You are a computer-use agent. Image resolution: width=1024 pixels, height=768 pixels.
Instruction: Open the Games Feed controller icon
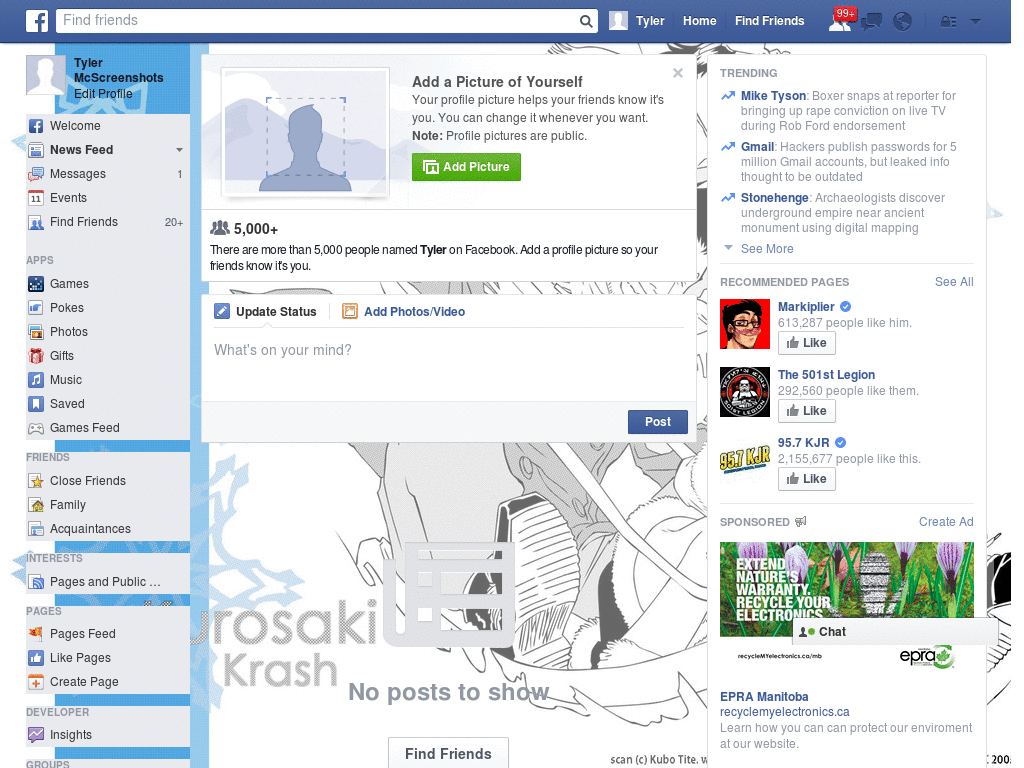click(36, 428)
